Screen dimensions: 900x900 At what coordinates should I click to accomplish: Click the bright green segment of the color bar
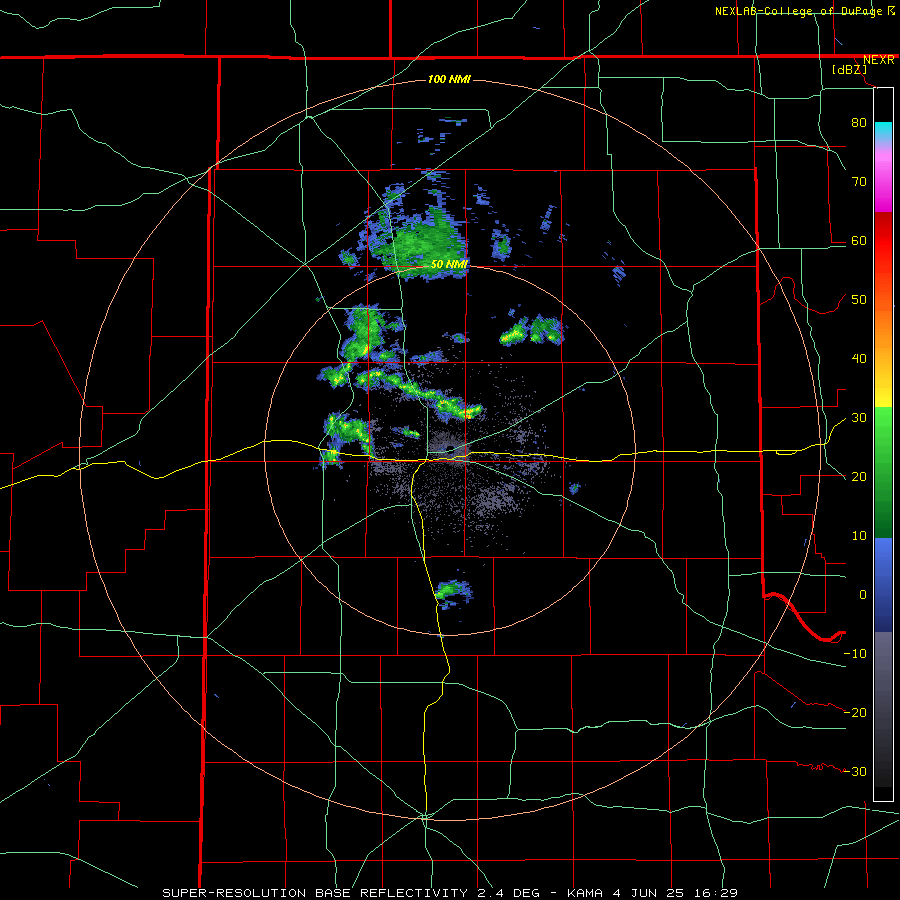coord(883,428)
